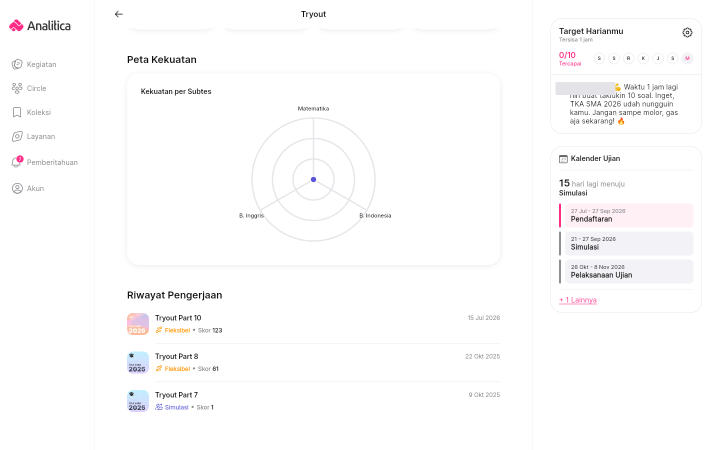This screenshot has height=450, width=720.
Task: Open Target Harianmu settings gear
Action: [687, 33]
